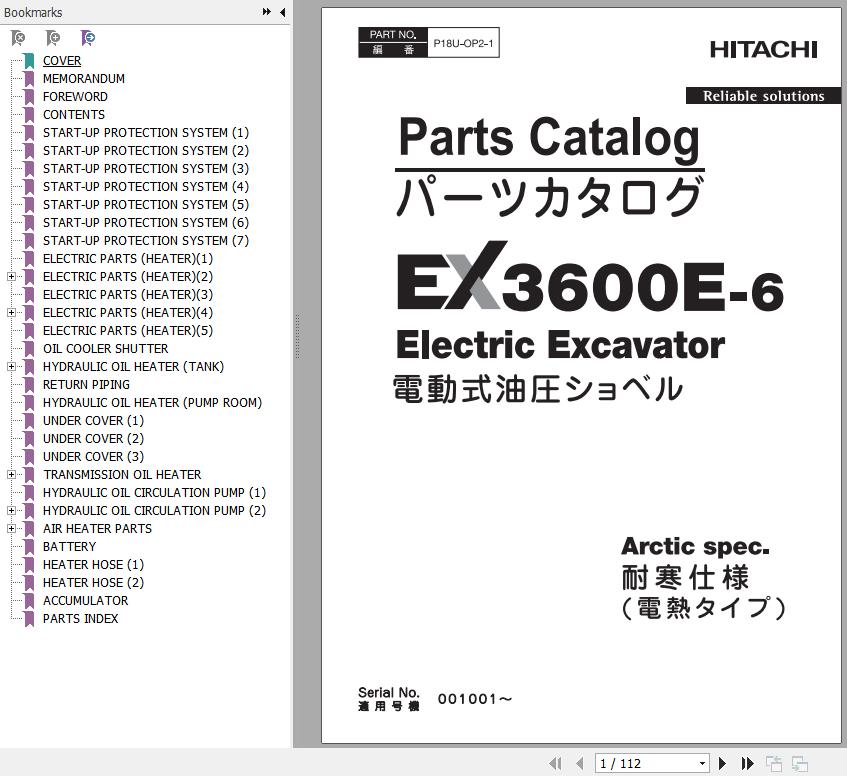Viewport: 847px width, 776px height.
Task: Expand HYDRAULIC OIL HEATER (TANK) bookmark
Action: pyautogui.click(x=11, y=367)
